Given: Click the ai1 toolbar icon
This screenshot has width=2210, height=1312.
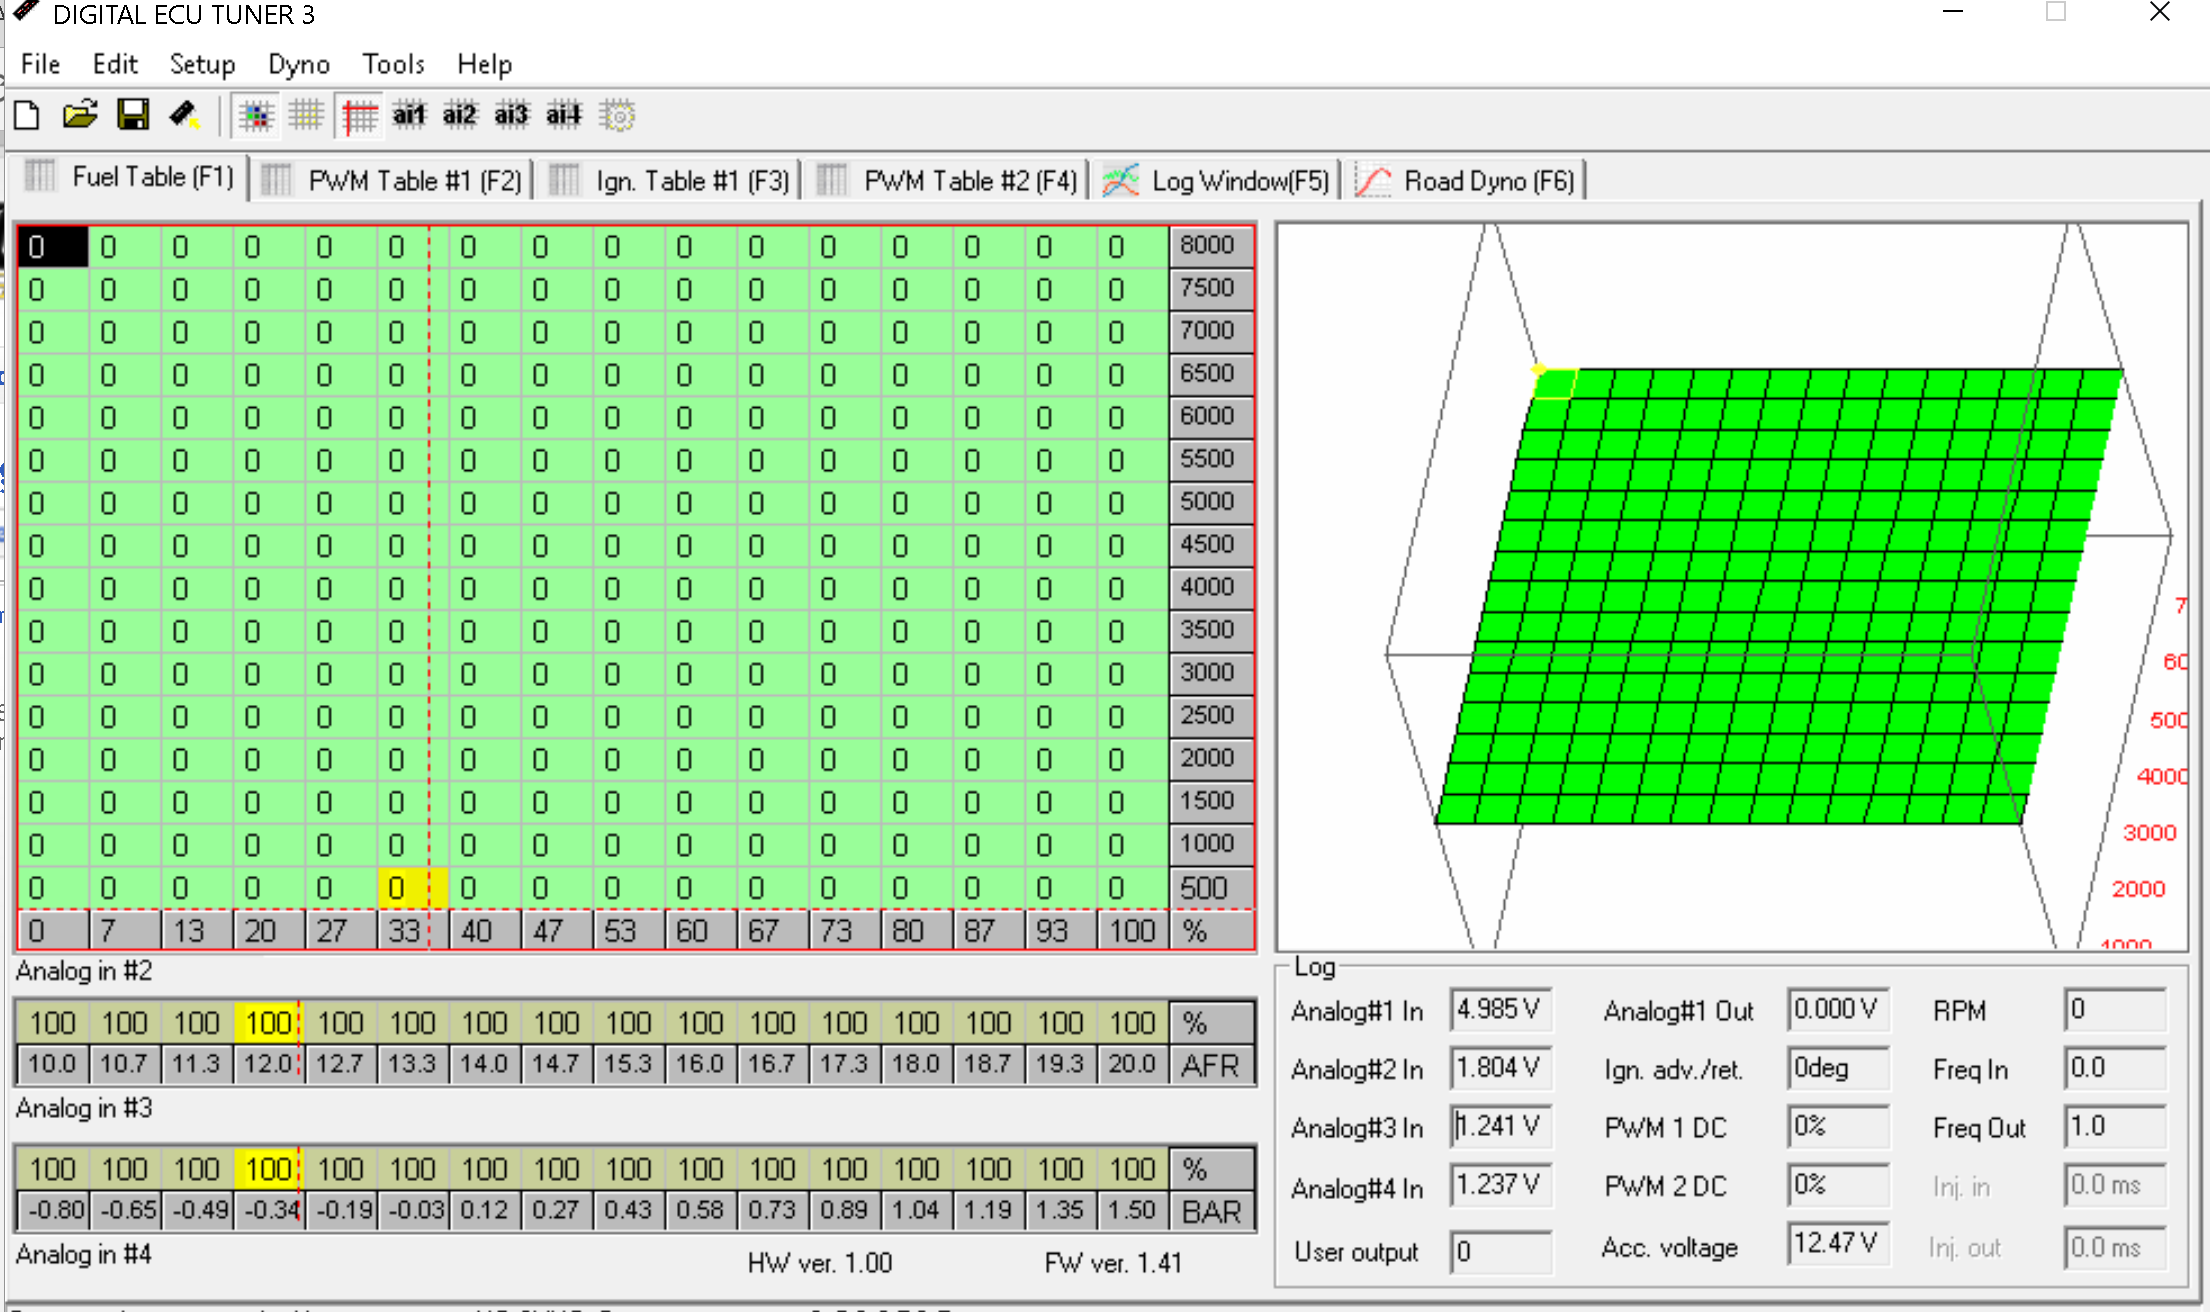Looking at the screenshot, I should point(409,116).
